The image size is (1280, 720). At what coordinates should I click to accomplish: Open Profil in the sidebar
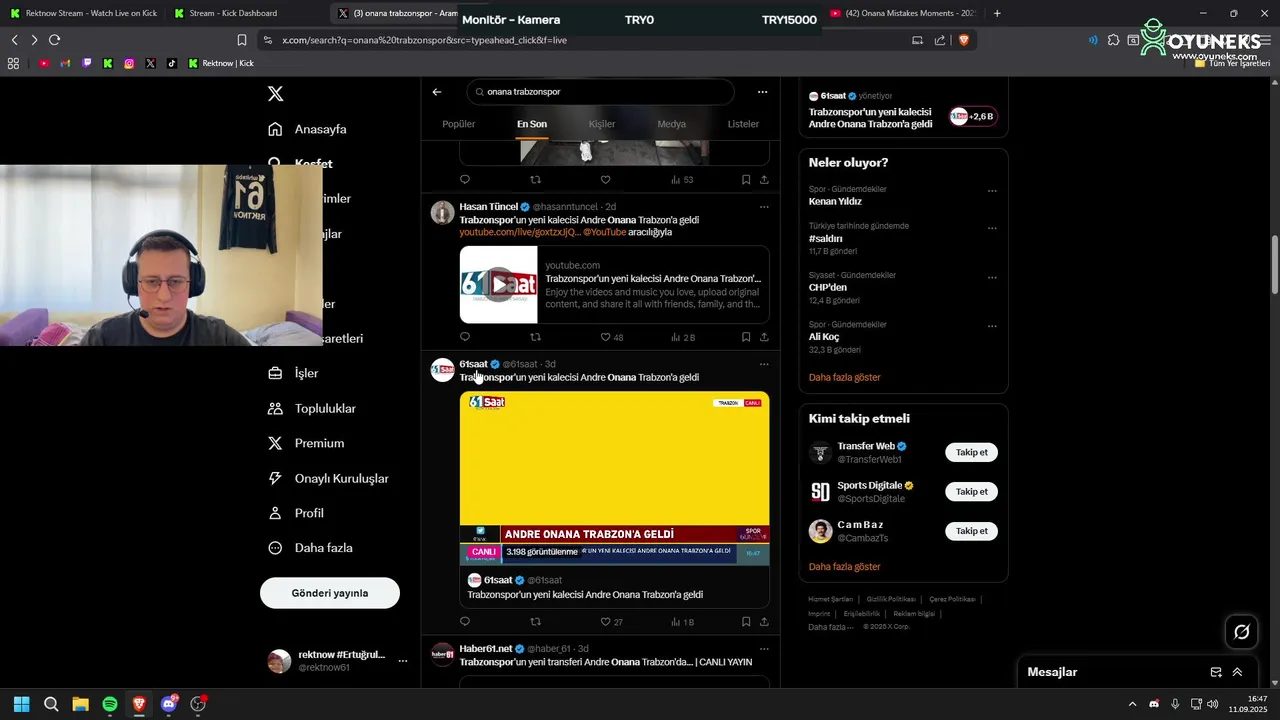(x=296, y=513)
